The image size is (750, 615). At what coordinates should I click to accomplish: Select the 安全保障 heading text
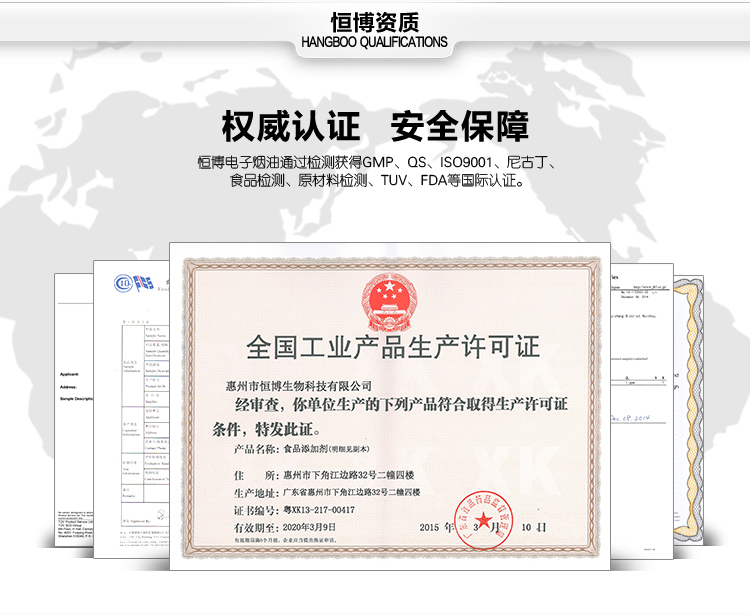pyautogui.click(x=460, y=126)
